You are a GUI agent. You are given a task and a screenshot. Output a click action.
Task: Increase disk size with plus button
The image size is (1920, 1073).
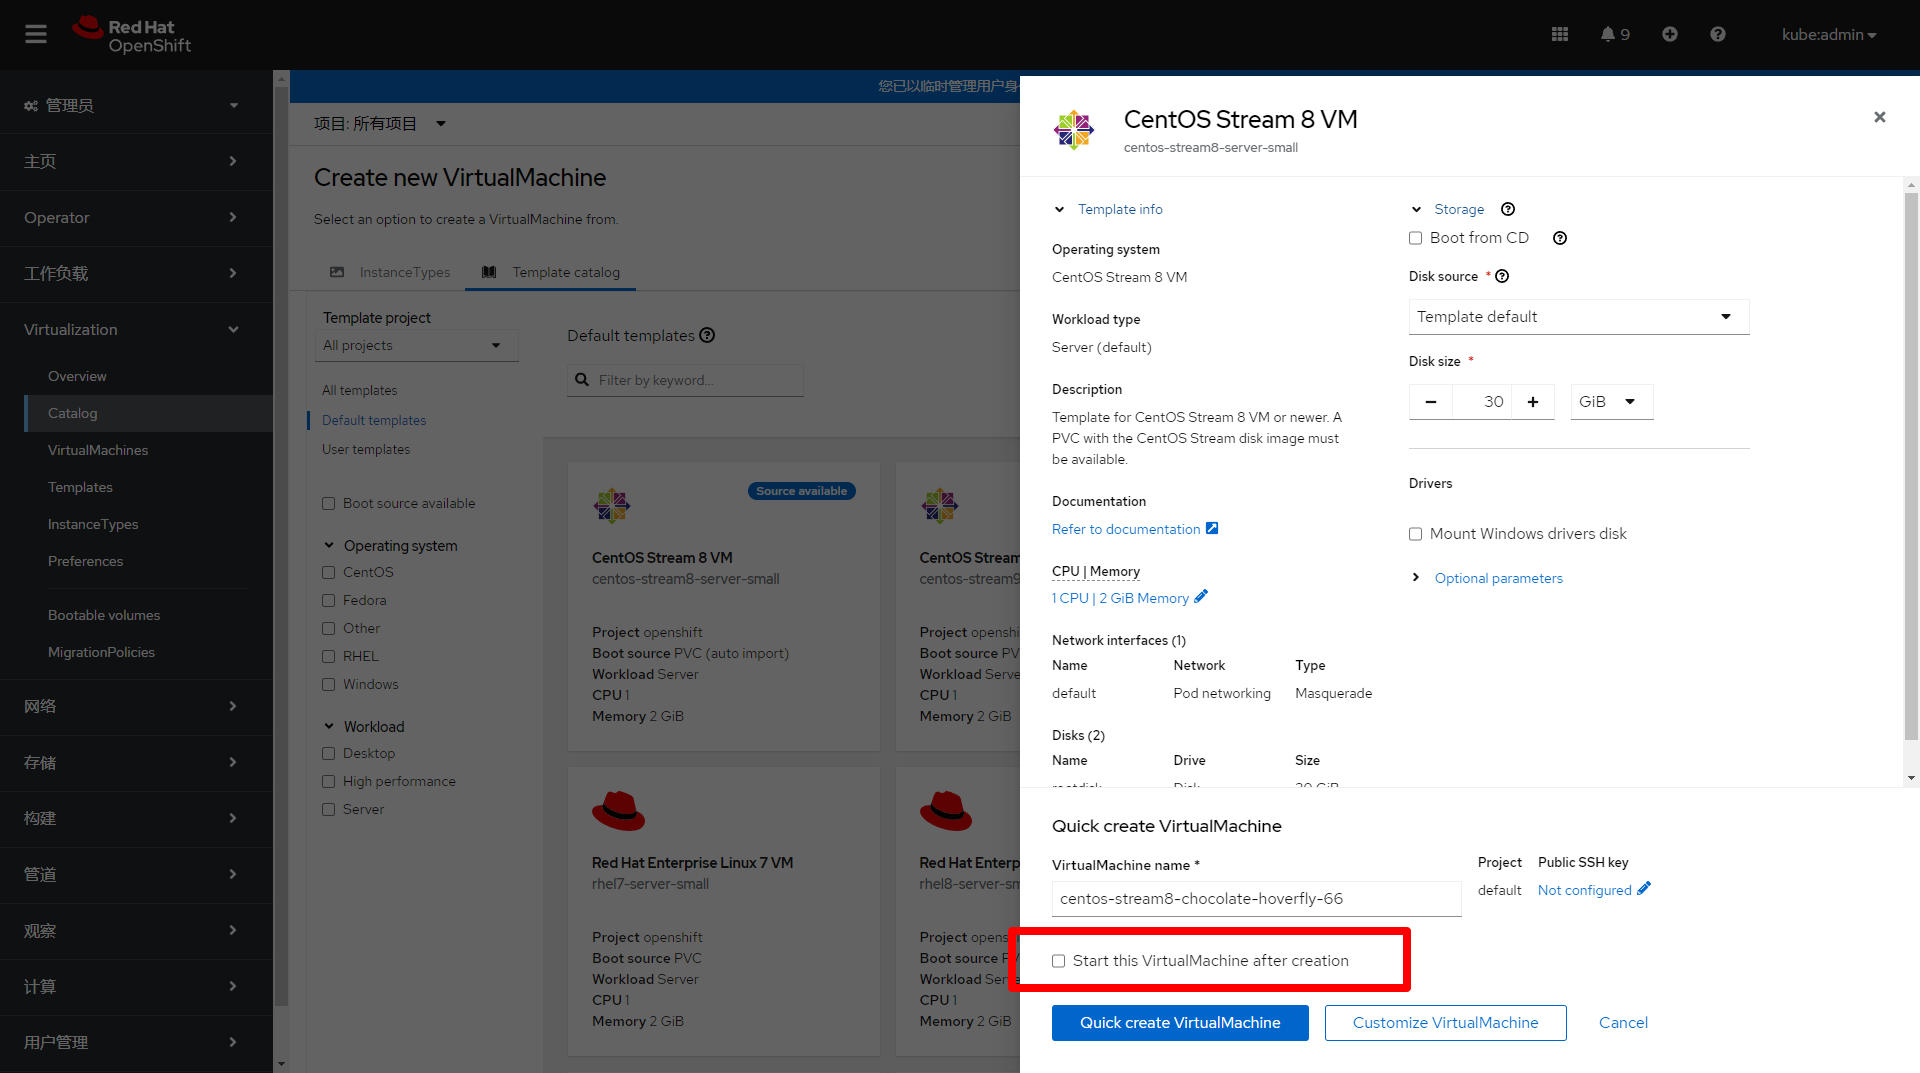tap(1532, 402)
